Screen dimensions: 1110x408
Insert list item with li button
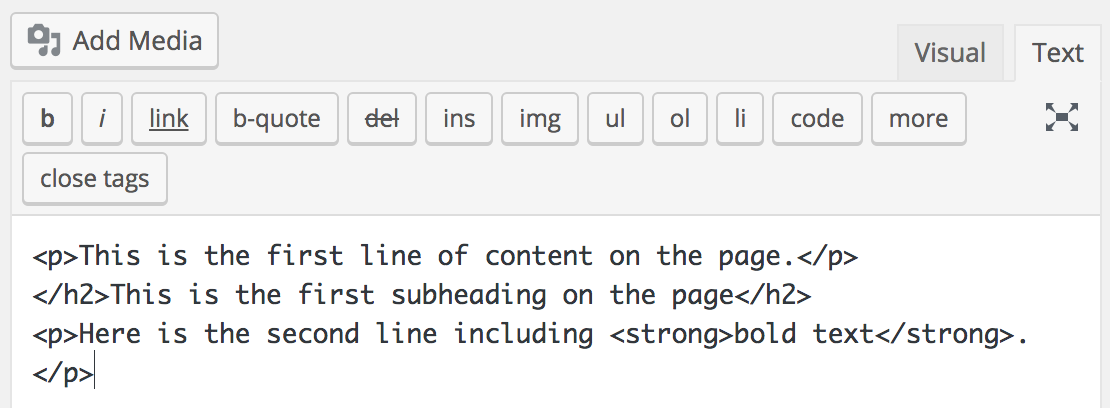point(741,119)
